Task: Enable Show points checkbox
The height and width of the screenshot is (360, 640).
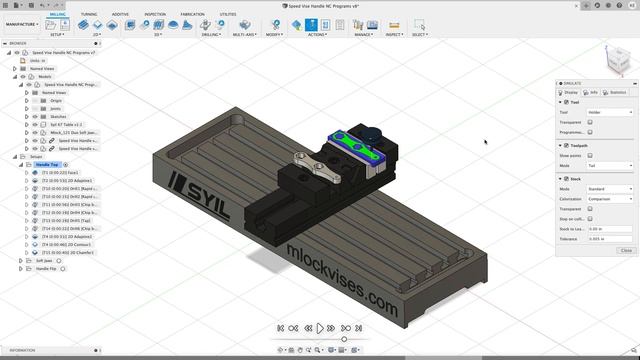Action: (x=590, y=156)
